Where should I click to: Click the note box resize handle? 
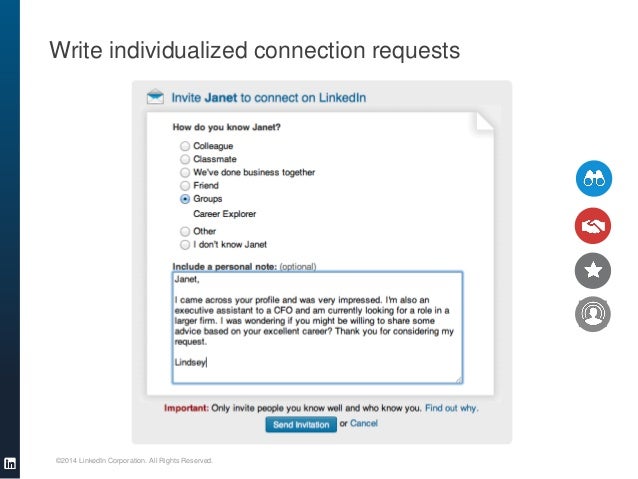[459, 379]
